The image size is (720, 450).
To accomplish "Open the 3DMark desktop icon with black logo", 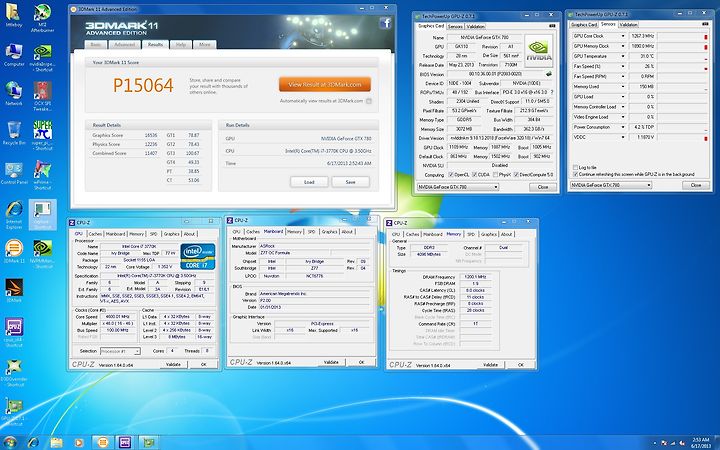I will 14,288.
